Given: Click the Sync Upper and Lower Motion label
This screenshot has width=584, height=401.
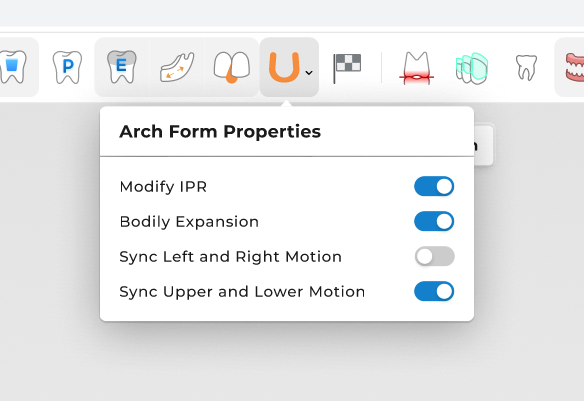Looking at the screenshot, I should point(242,292).
